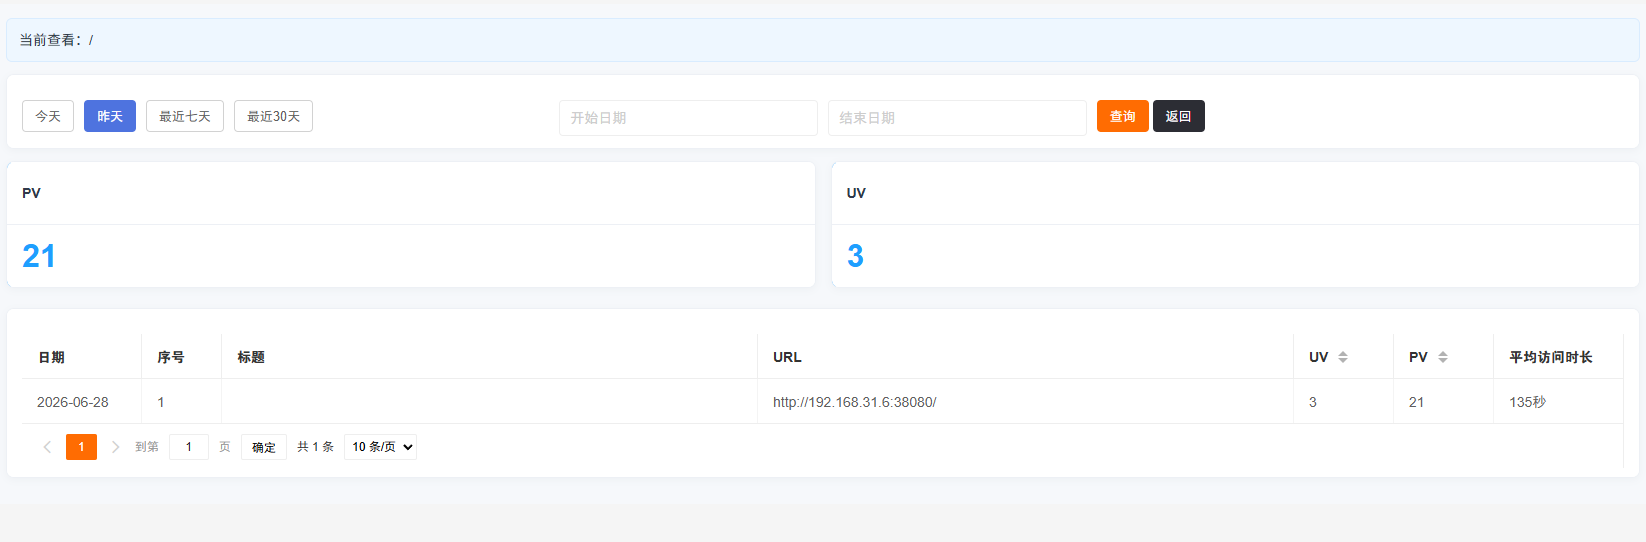Select the 昨天 date filter
1646x542 pixels.
tap(110, 116)
